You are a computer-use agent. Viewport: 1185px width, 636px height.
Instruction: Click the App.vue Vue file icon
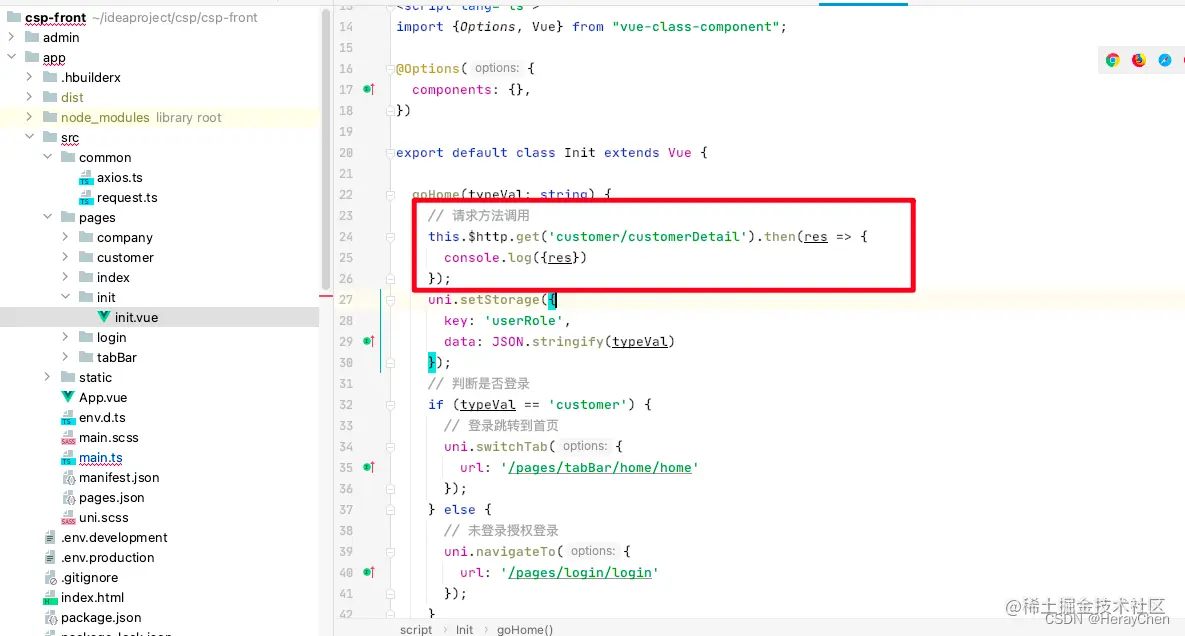pyautogui.click(x=68, y=397)
